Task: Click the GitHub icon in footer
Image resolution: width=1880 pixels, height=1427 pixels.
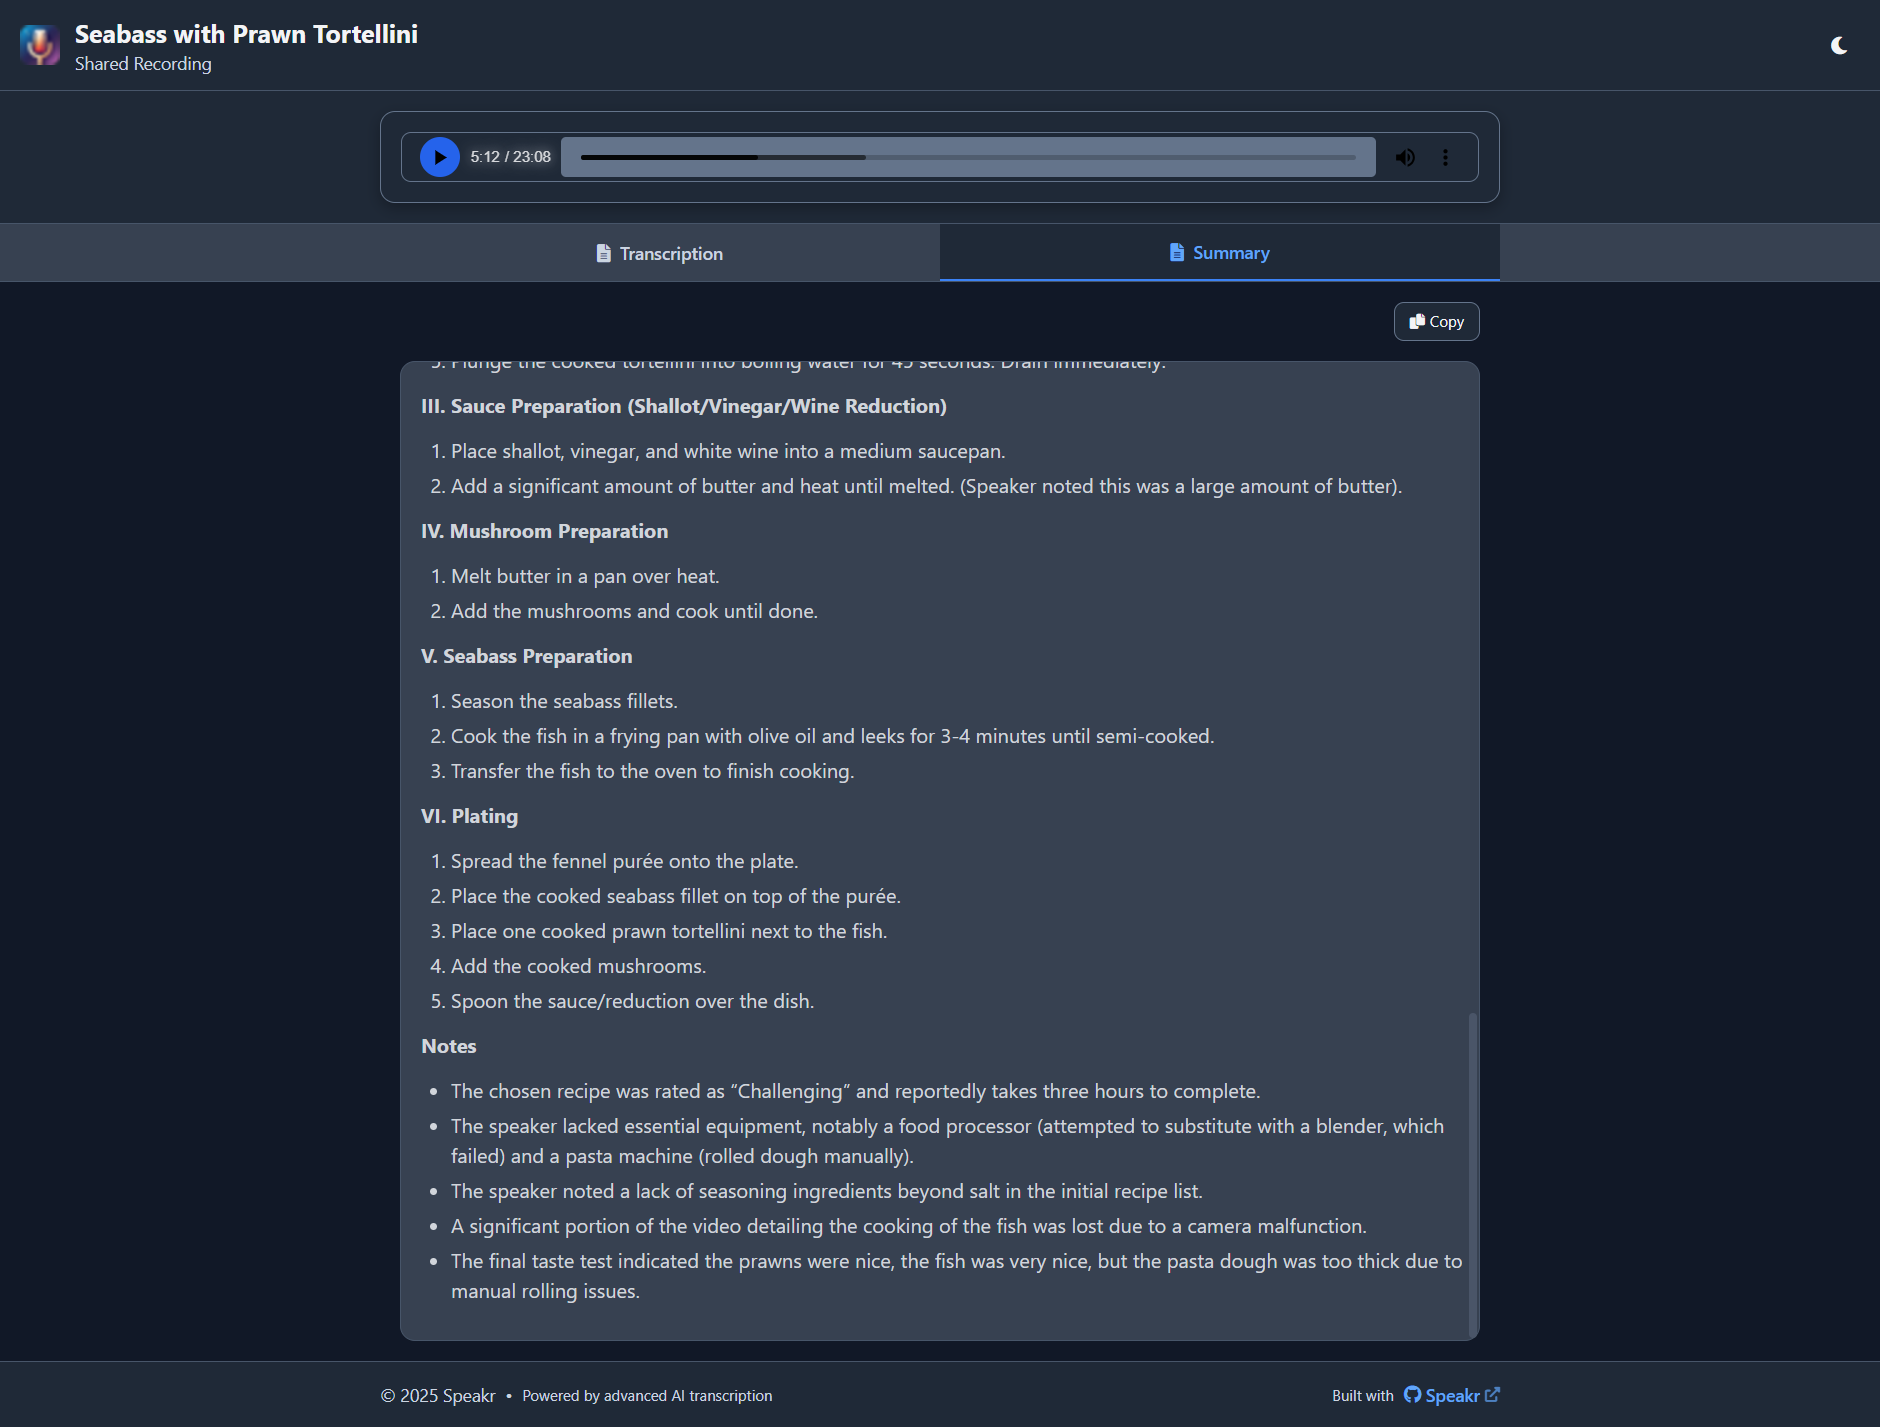Action: 1412,1395
